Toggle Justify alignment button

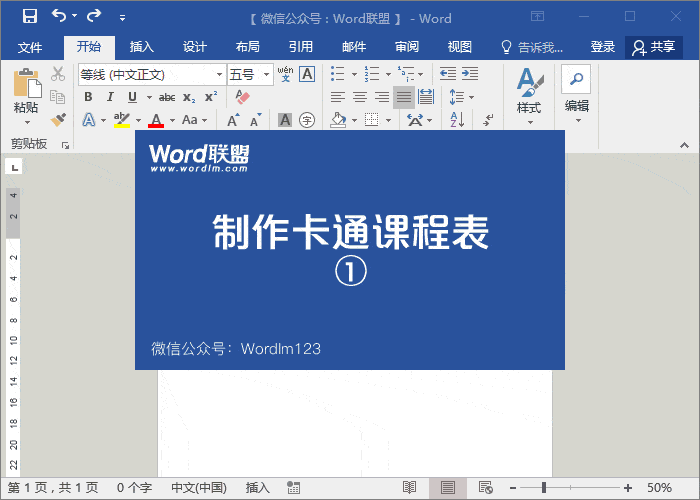tap(404, 97)
